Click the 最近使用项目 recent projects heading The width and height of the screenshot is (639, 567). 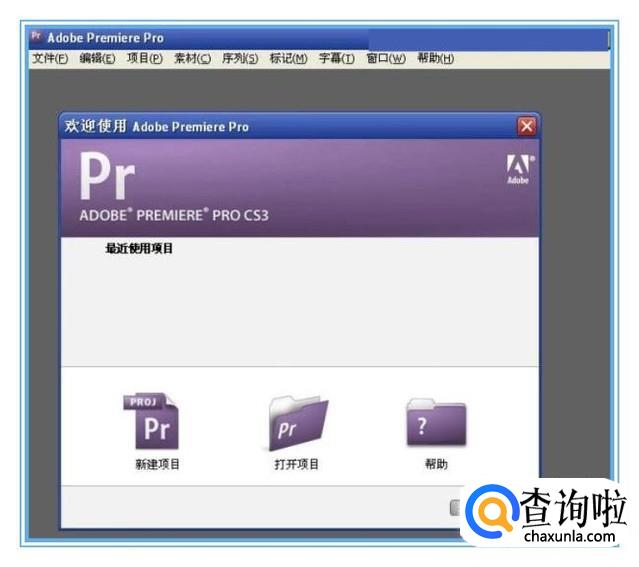(x=139, y=248)
